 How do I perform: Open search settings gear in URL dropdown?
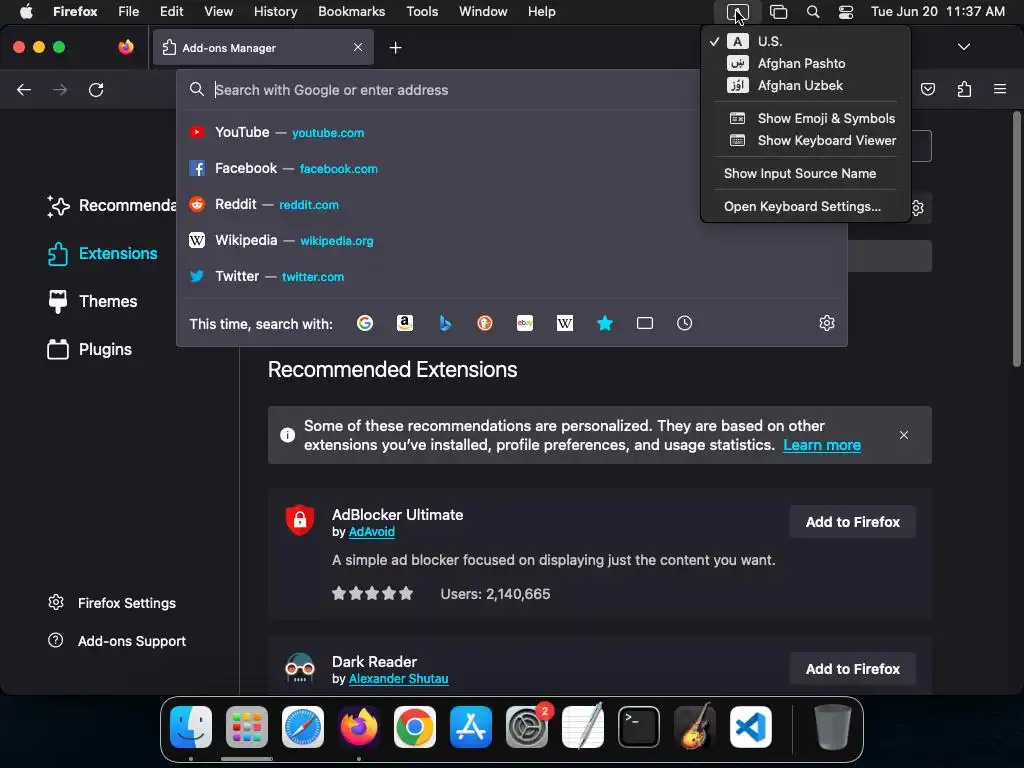click(x=827, y=323)
